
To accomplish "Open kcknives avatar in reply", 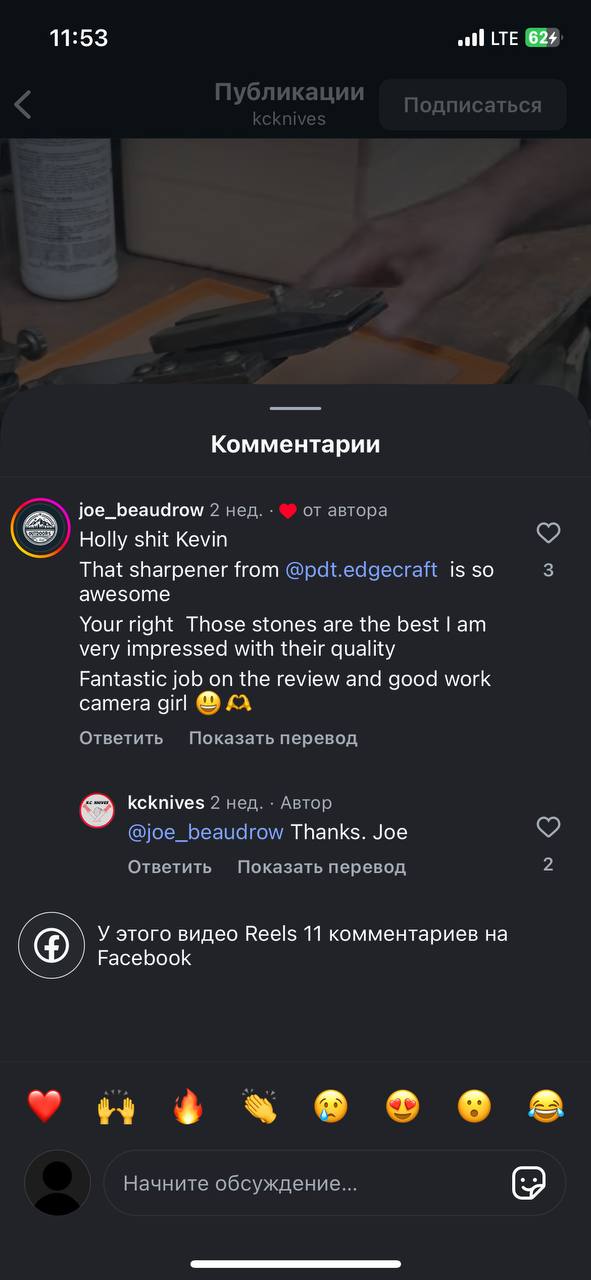I will (x=97, y=810).
